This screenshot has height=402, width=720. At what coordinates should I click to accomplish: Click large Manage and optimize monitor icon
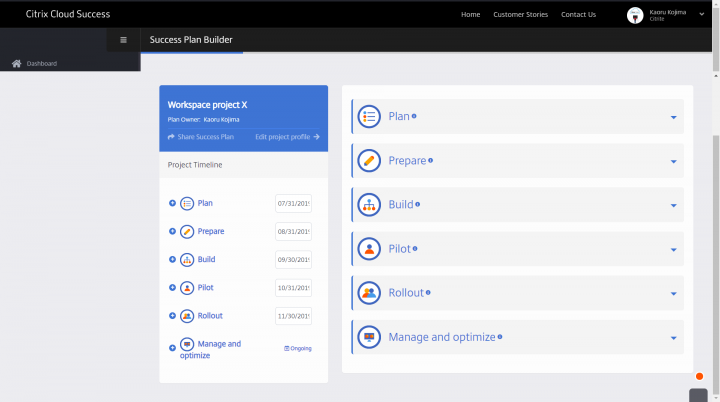coord(369,337)
